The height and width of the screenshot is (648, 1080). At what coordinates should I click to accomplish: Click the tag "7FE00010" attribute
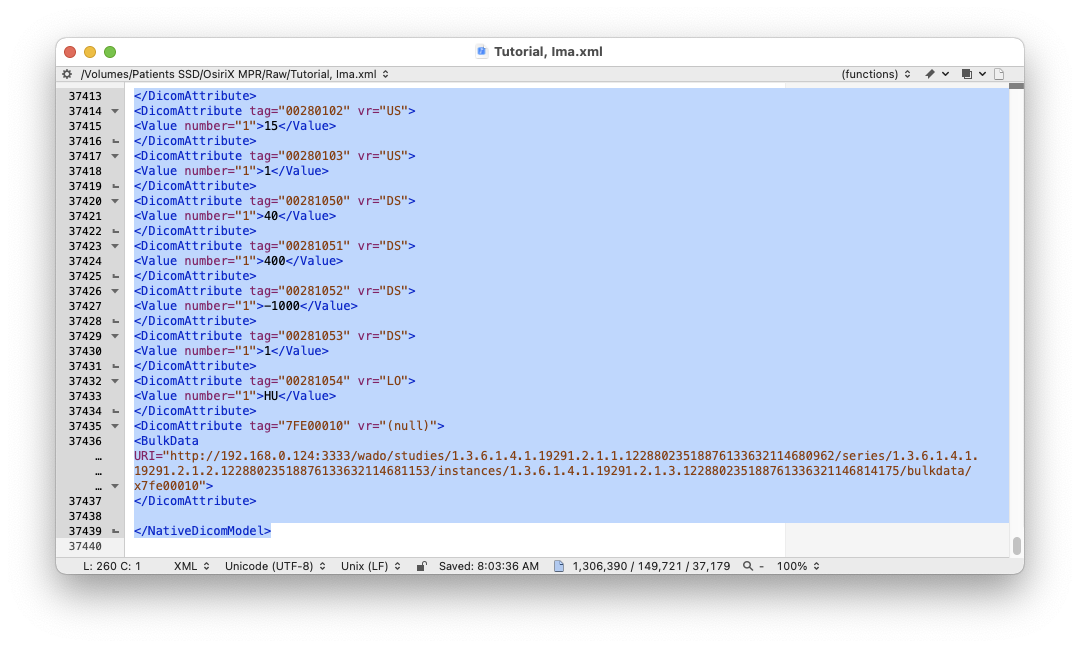tap(300, 426)
